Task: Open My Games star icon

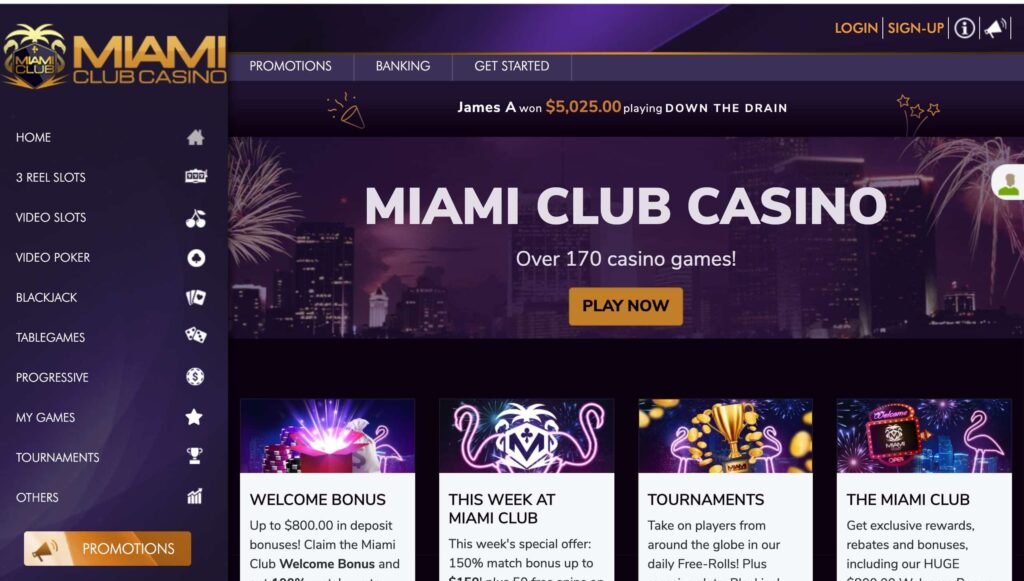Action: point(194,416)
